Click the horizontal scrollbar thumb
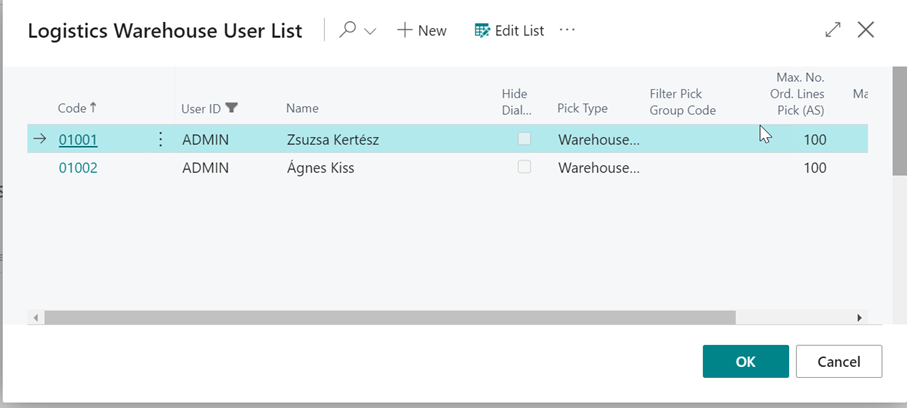 click(390, 317)
